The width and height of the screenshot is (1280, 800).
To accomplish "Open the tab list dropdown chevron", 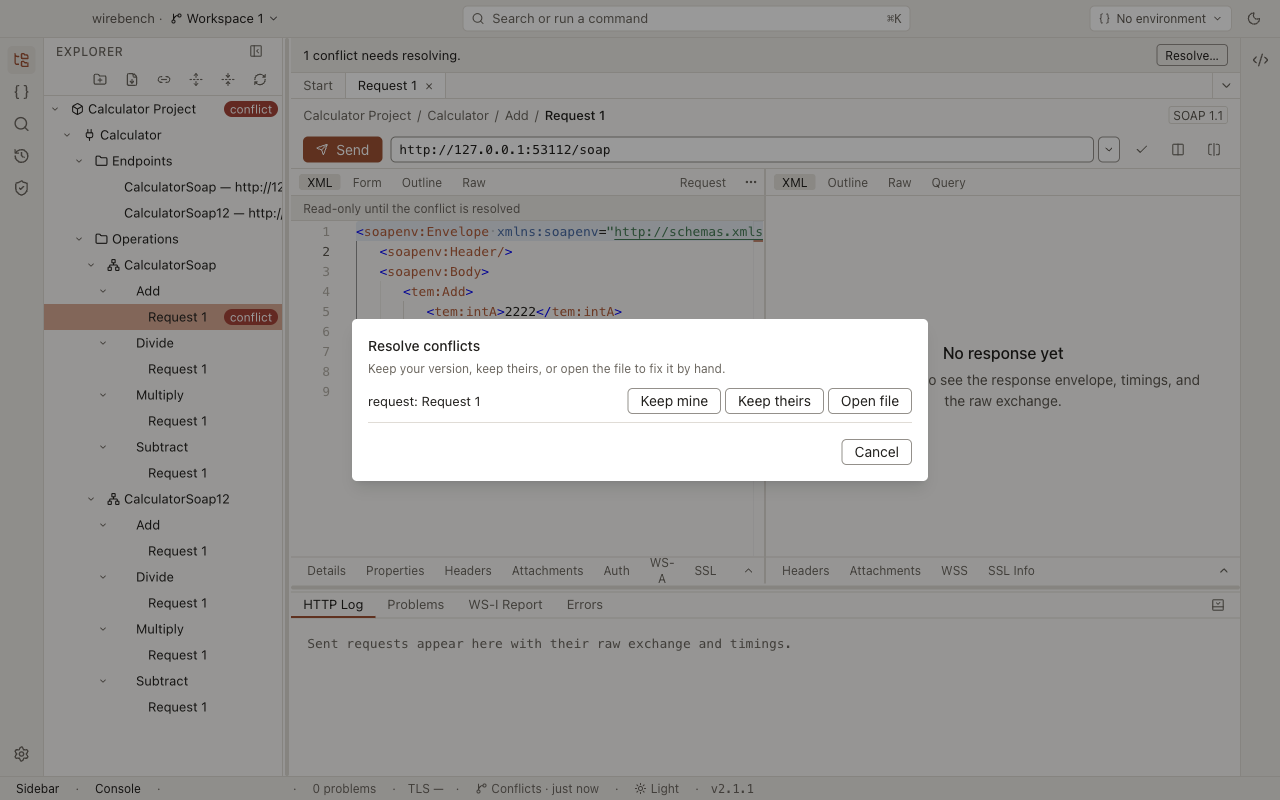I will [x=1226, y=85].
